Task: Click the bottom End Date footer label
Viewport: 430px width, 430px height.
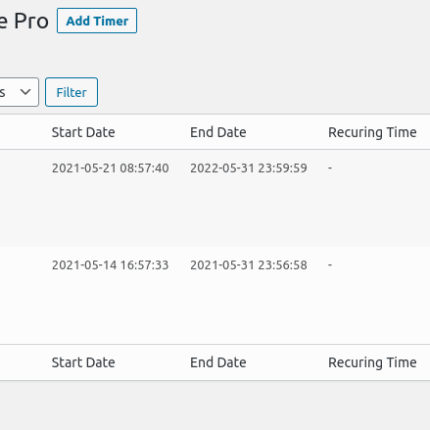Action: tap(218, 362)
